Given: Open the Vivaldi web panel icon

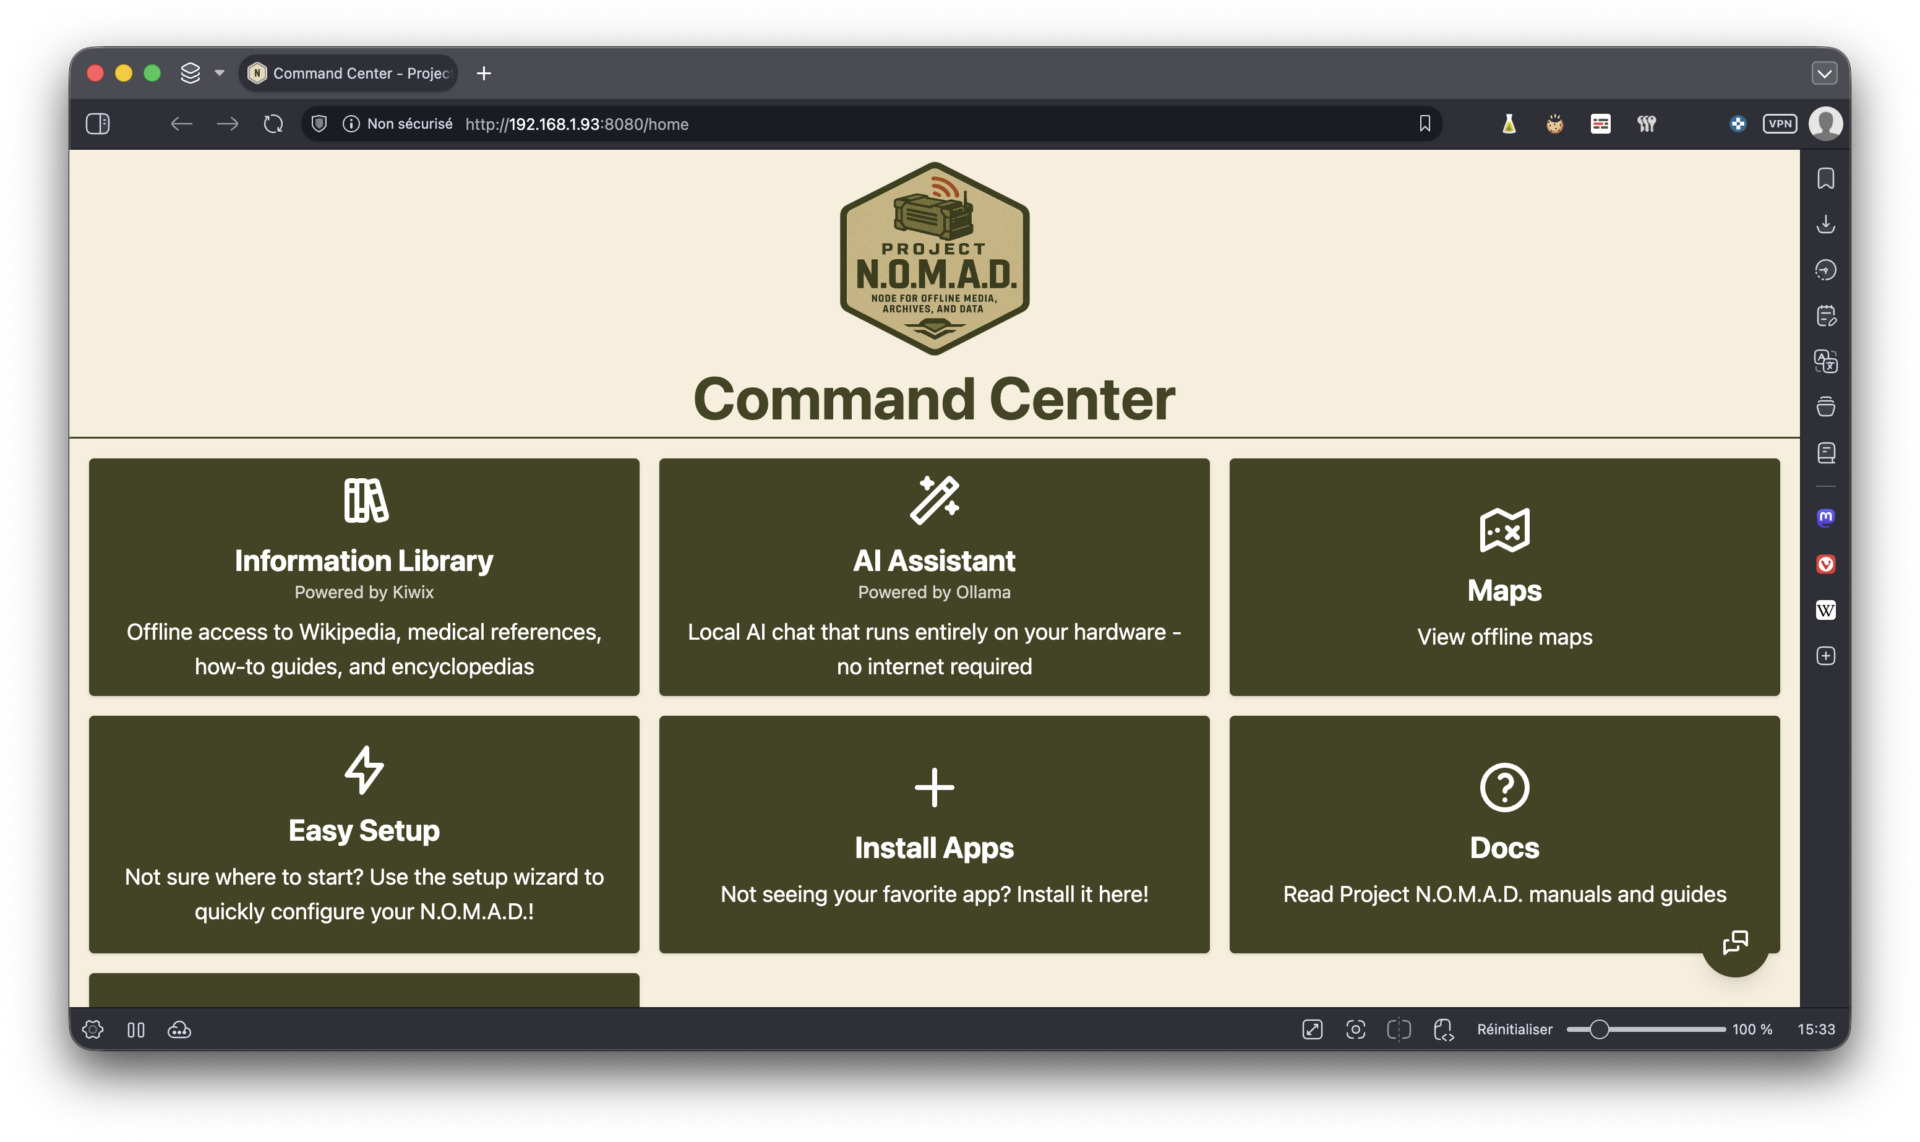Looking at the screenshot, I should point(1826,564).
